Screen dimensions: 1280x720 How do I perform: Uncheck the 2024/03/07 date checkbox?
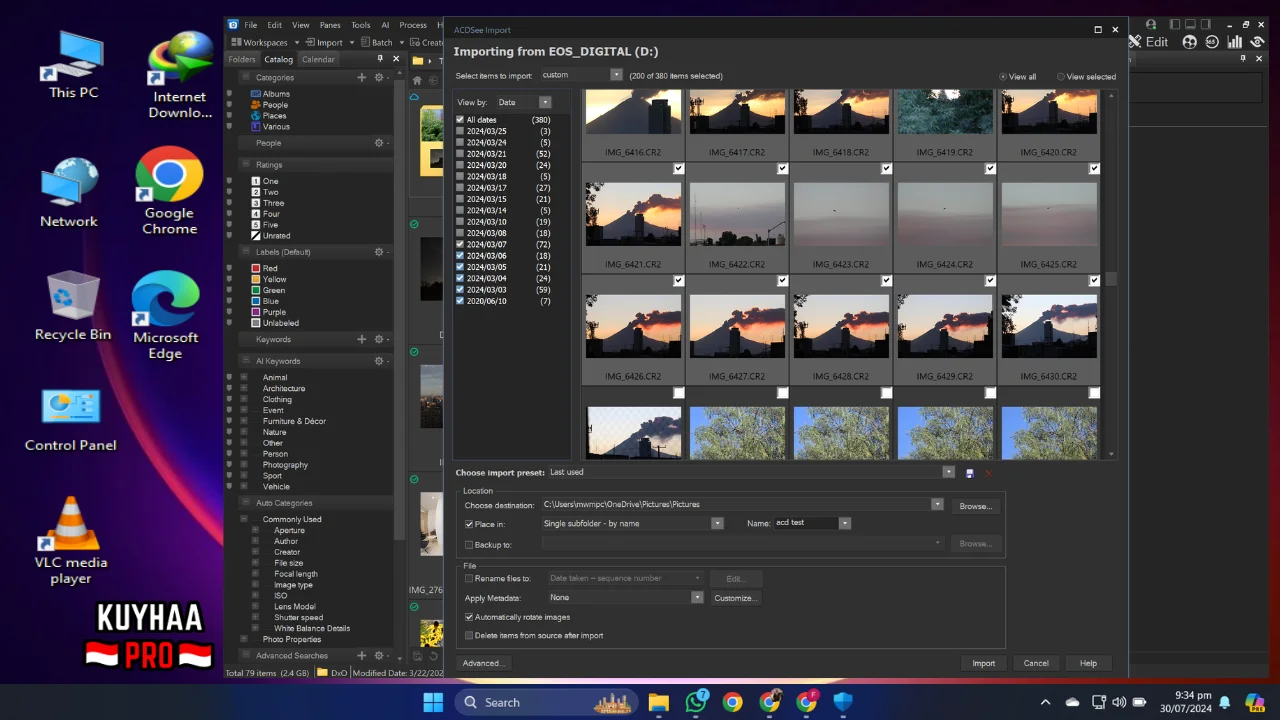(x=460, y=244)
